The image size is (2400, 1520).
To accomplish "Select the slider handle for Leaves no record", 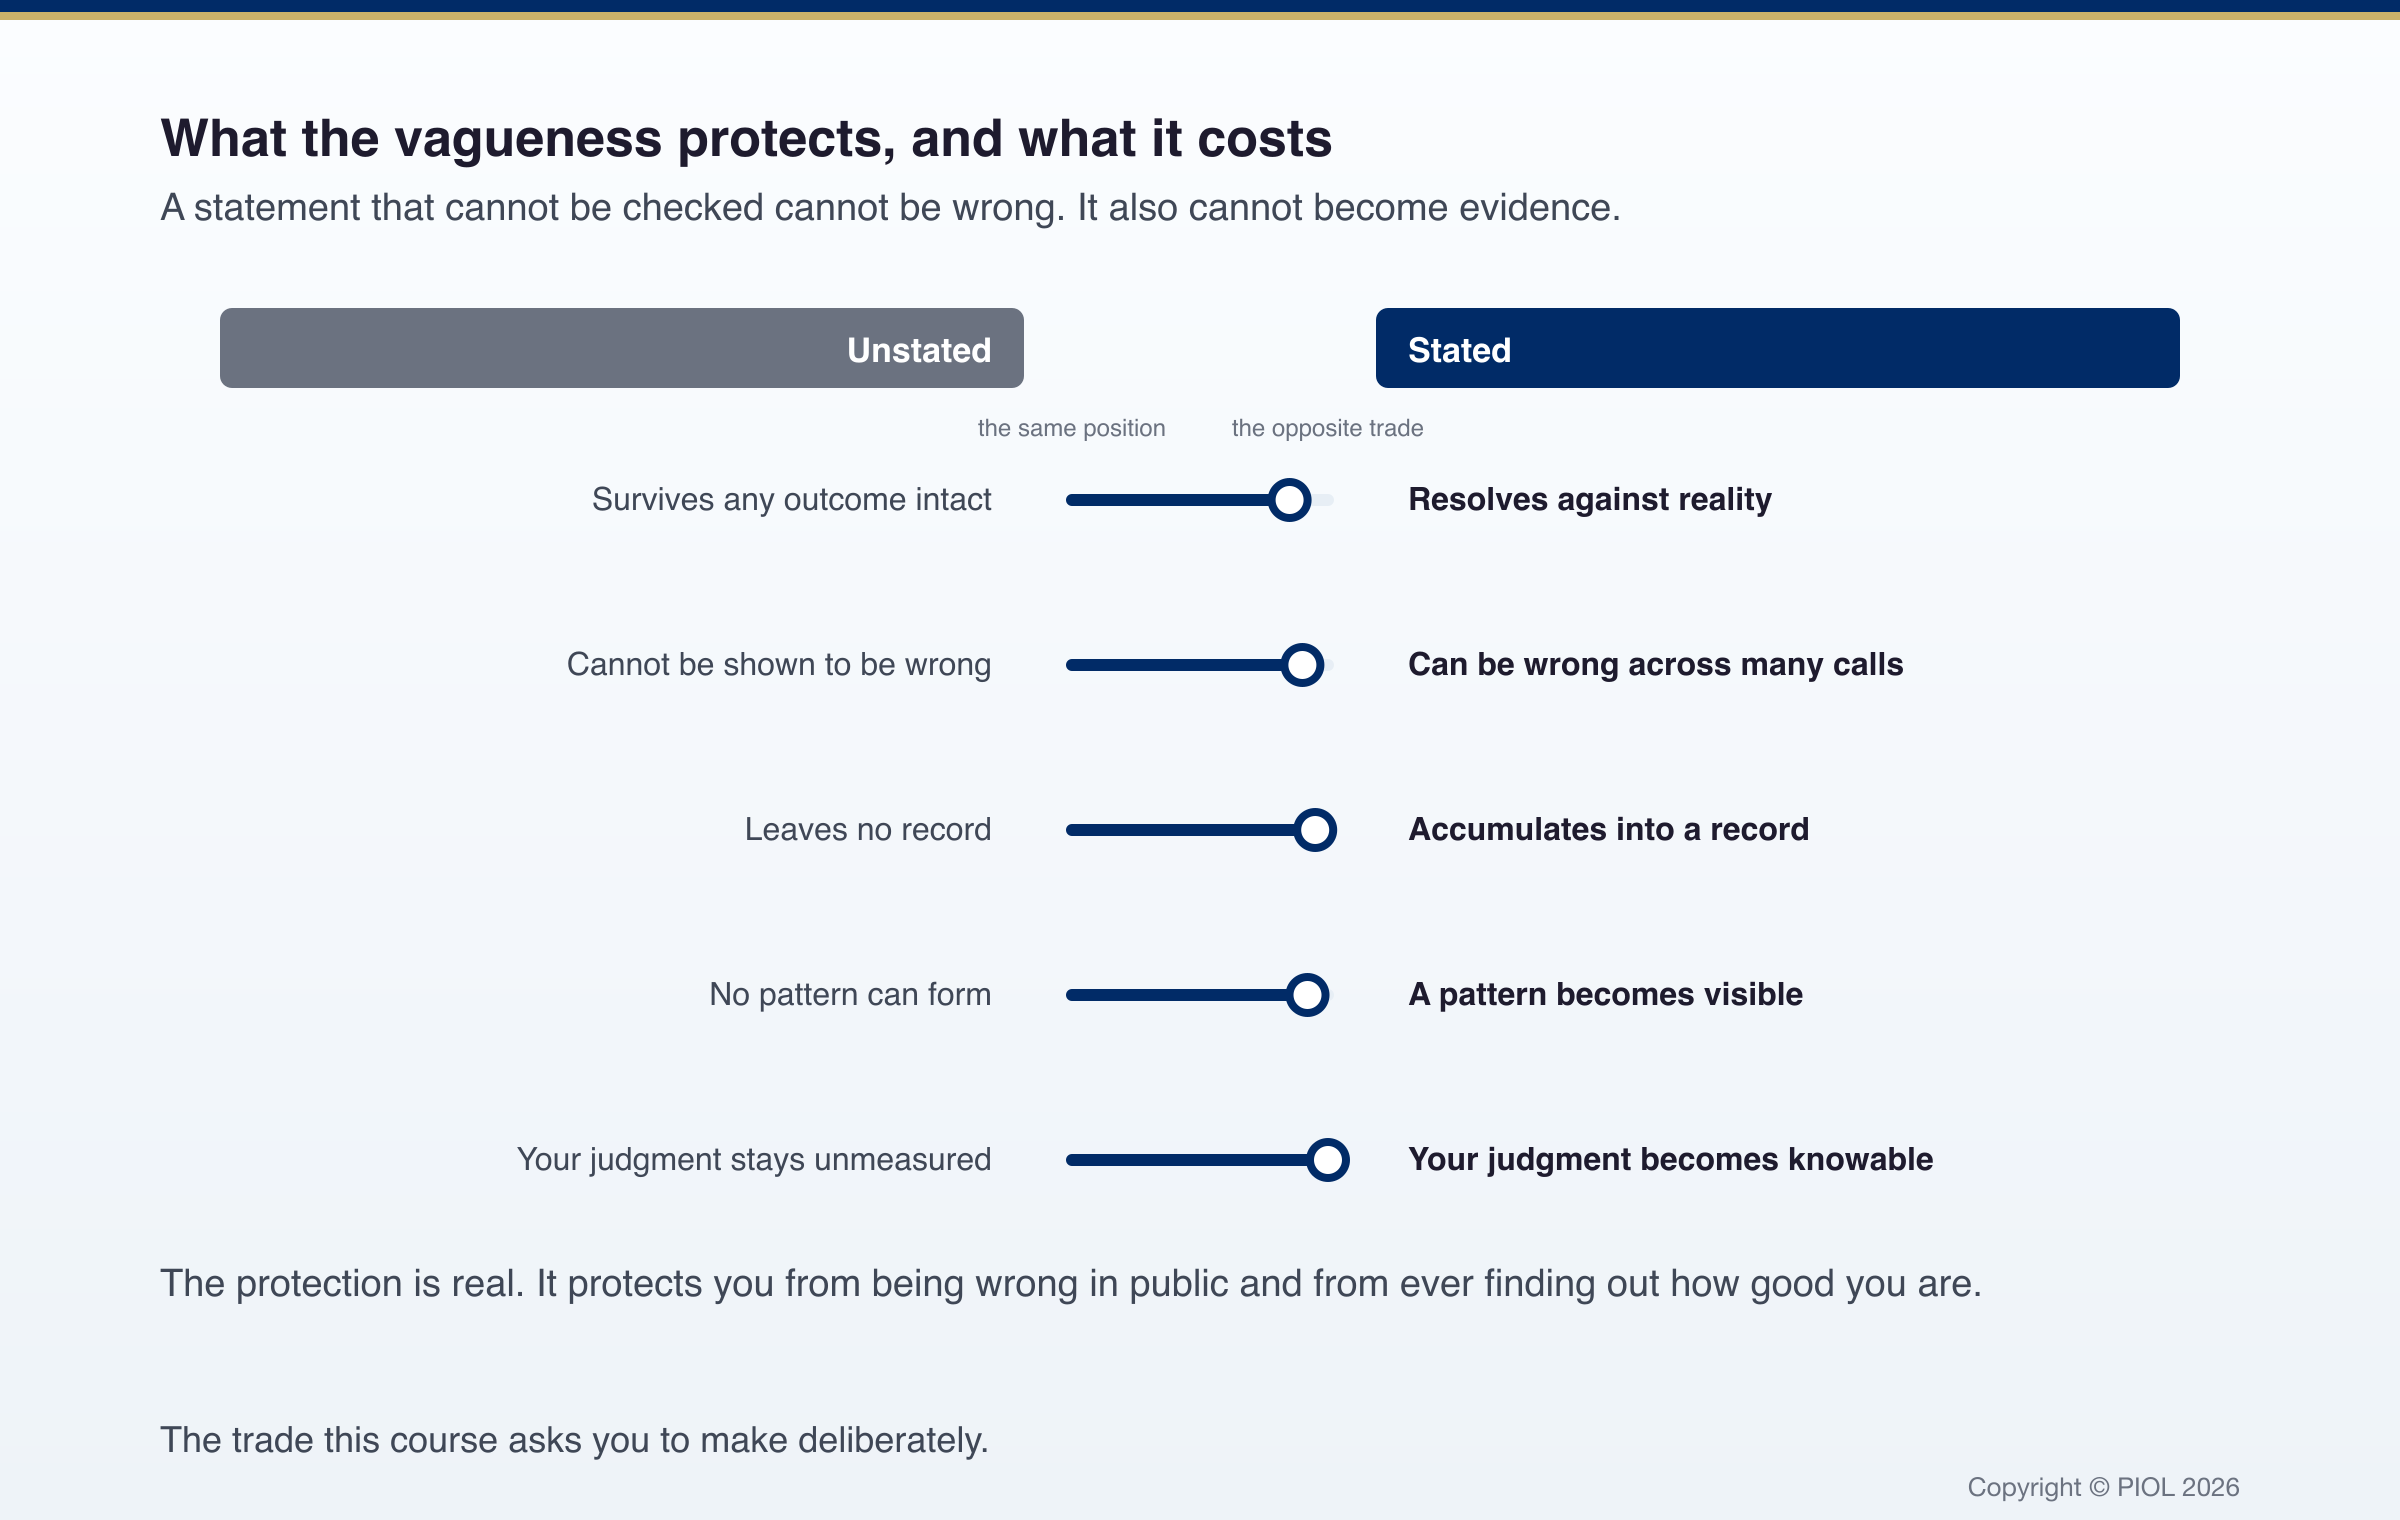I will [1315, 830].
